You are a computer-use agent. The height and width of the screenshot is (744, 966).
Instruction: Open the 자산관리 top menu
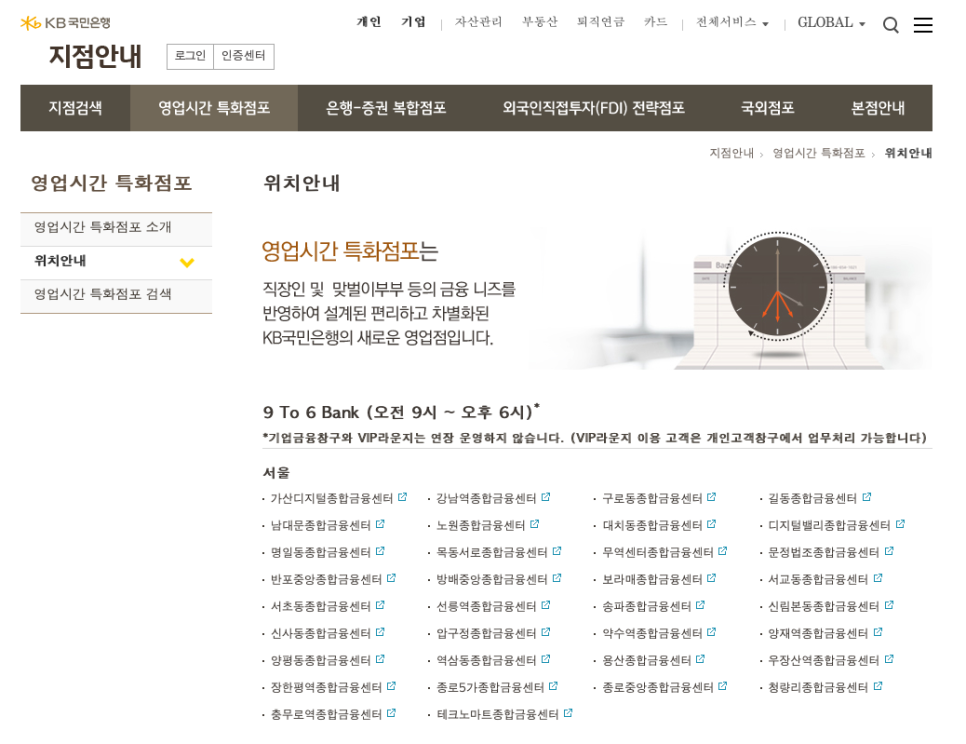[x=478, y=22]
